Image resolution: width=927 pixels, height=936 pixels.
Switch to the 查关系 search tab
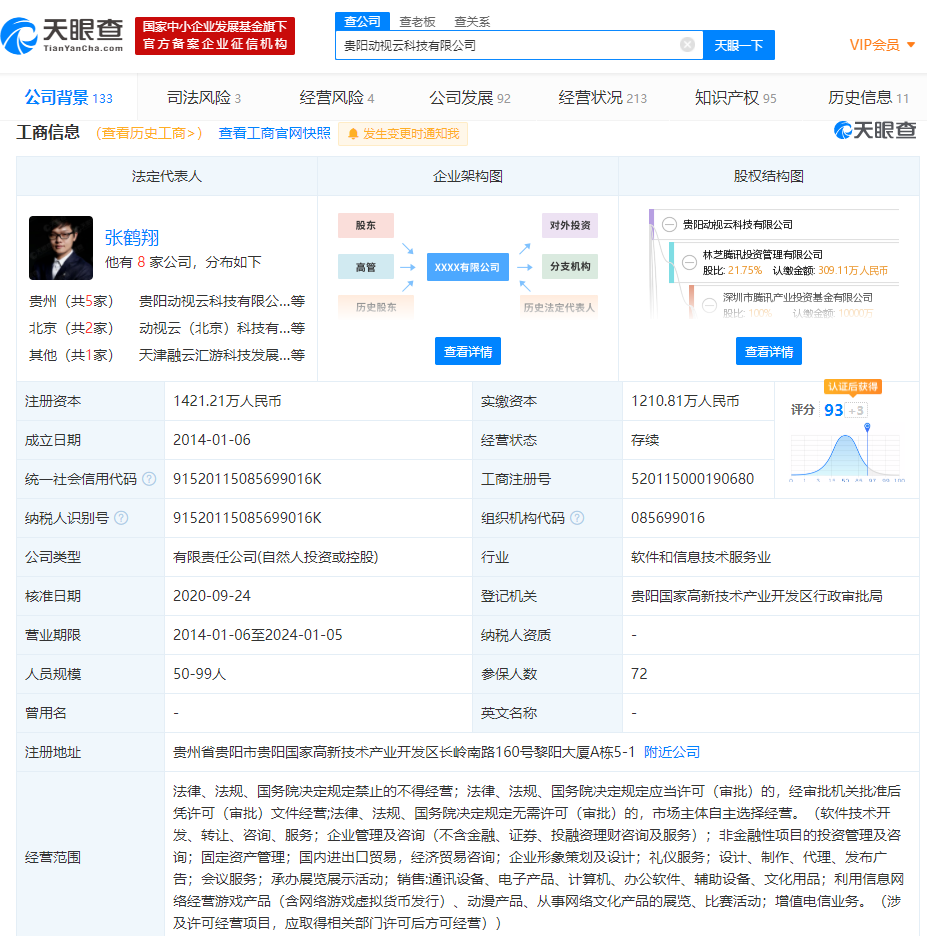(x=472, y=22)
